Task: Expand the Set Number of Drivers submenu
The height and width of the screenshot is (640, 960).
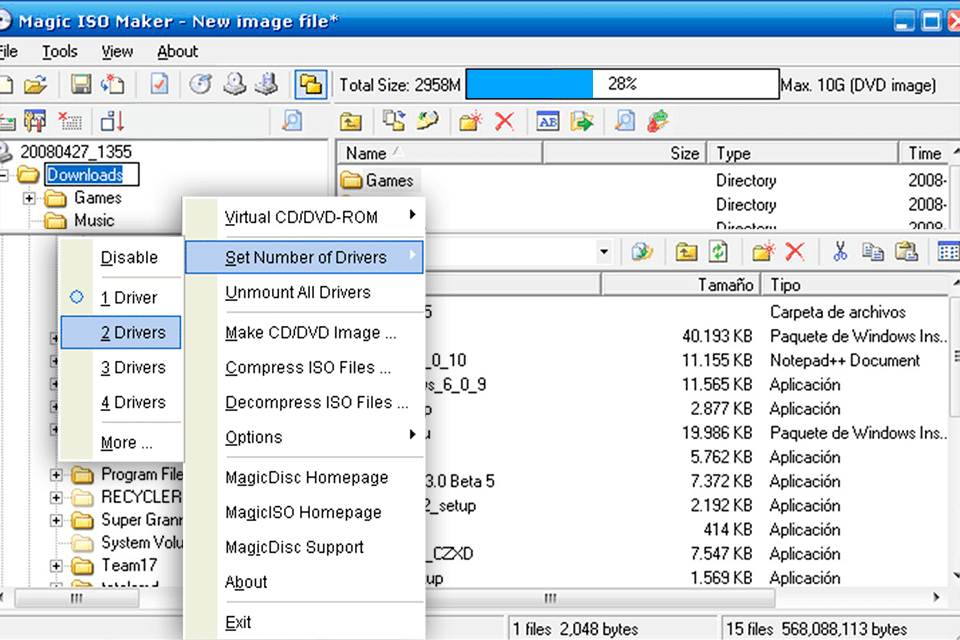Action: point(304,257)
